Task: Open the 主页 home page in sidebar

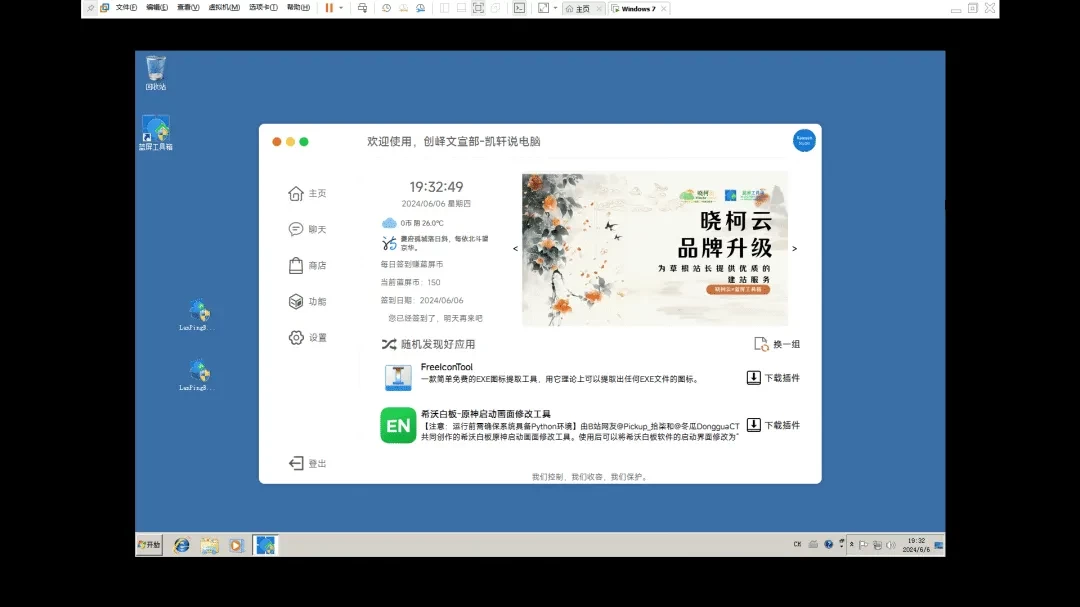Action: [307, 194]
